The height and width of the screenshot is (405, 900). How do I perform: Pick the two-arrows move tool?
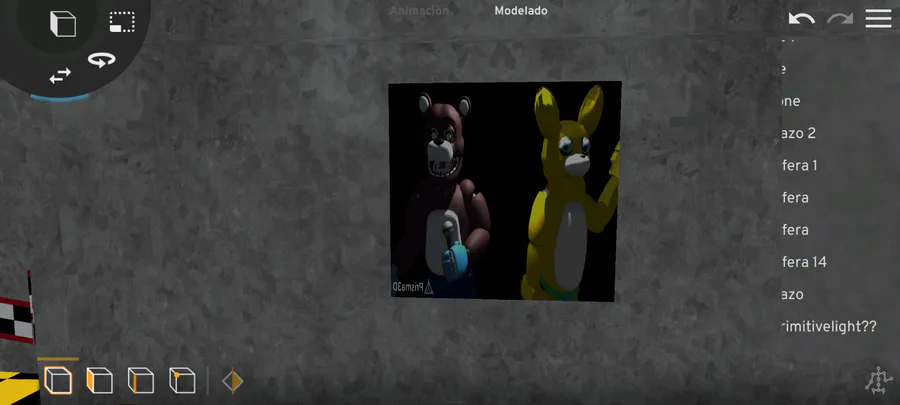60,75
